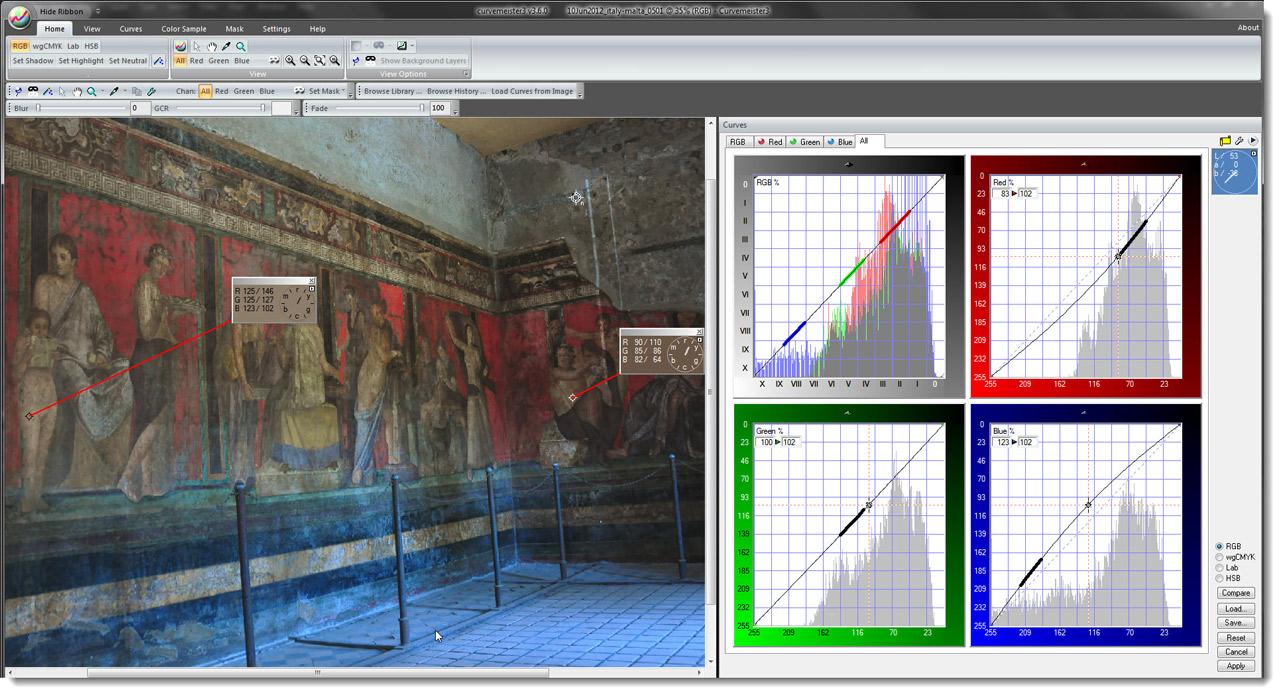1280x694 pixels.
Task: Toggle RGB color mode in the ribbon
Action: [x=20, y=46]
